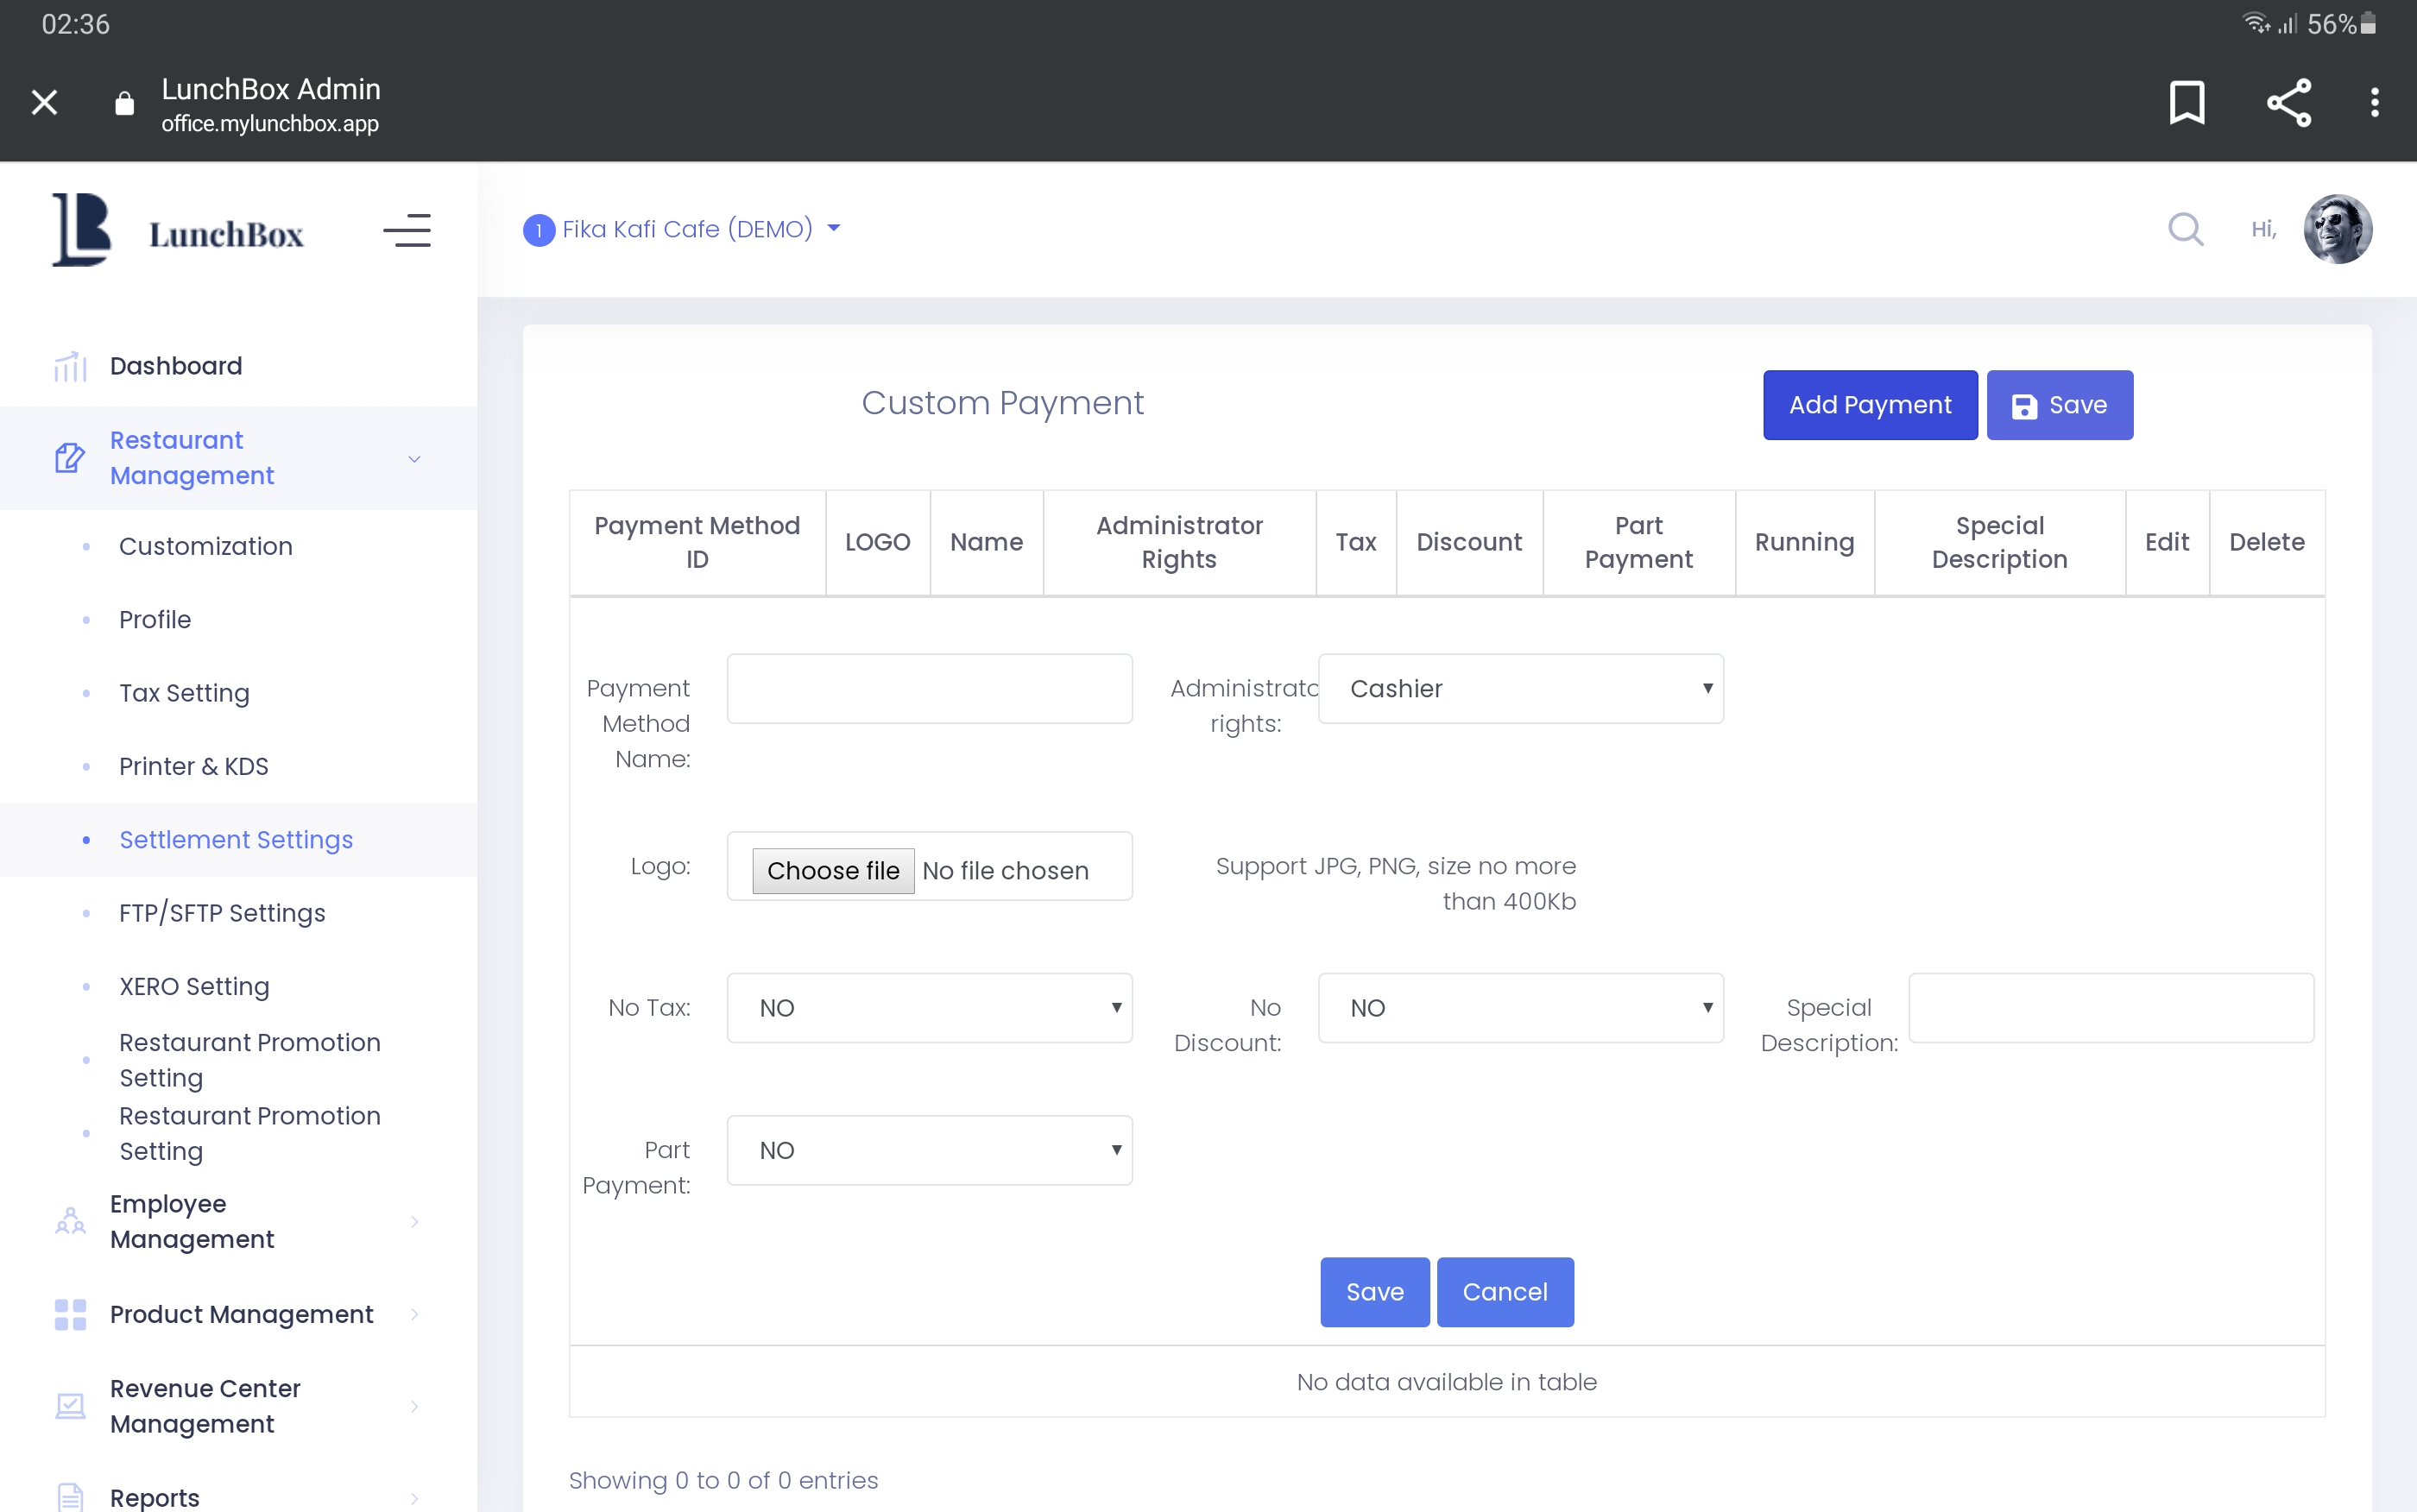Click the user profile avatar
The width and height of the screenshot is (2417, 1512).
[x=2337, y=229]
